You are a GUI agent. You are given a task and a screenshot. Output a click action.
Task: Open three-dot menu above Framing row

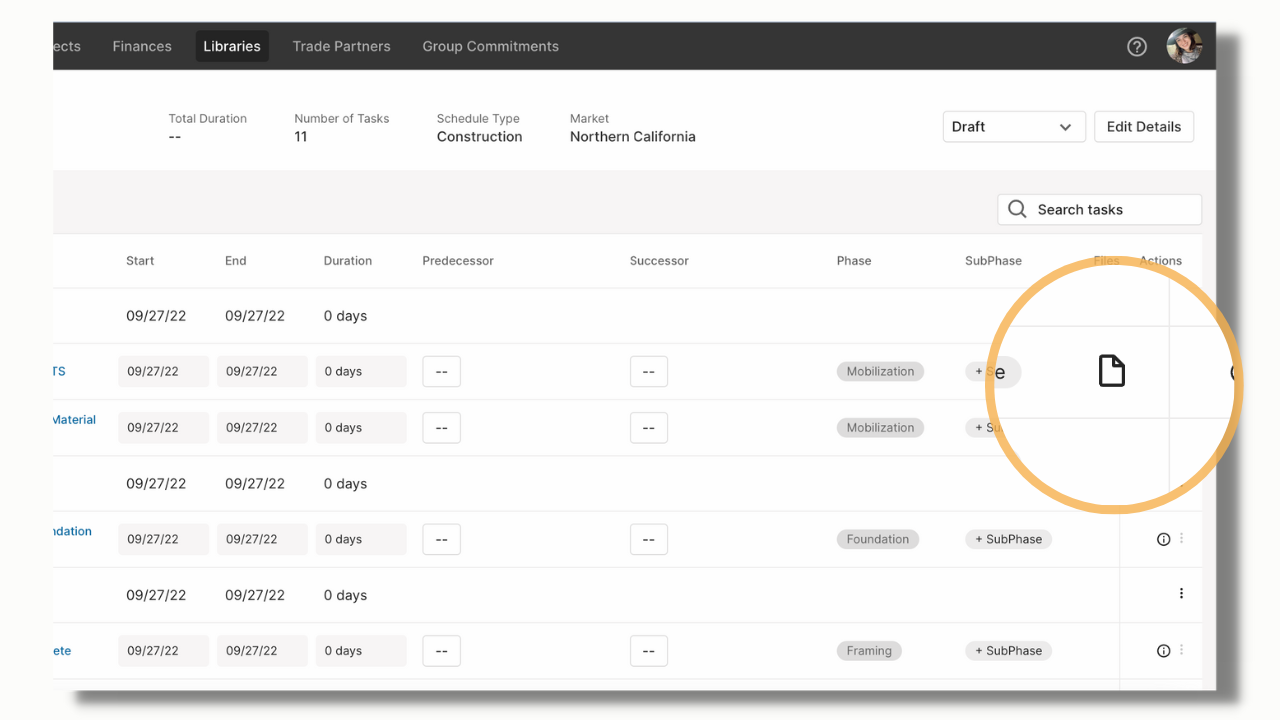click(x=1181, y=594)
